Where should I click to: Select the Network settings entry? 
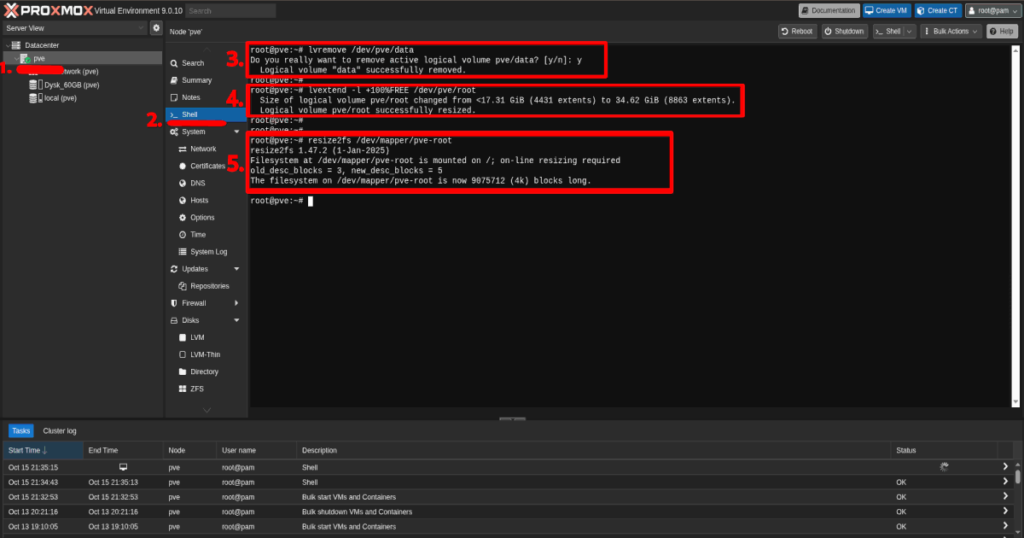[x=203, y=149]
